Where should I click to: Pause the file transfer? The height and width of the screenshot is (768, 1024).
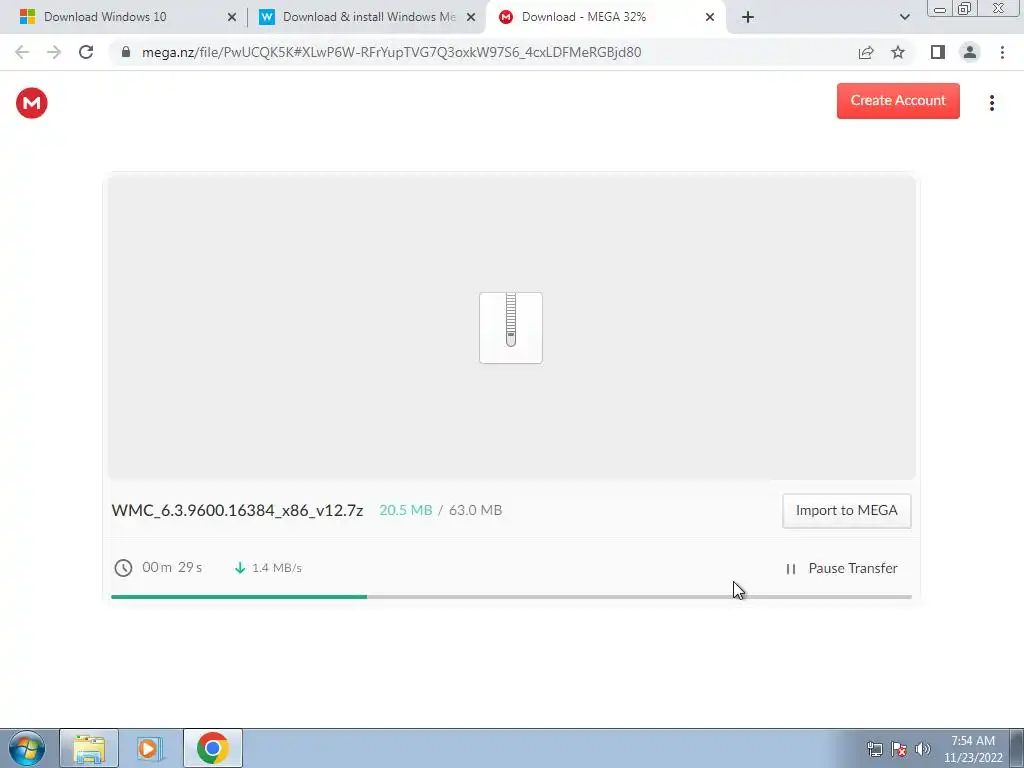coord(842,568)
